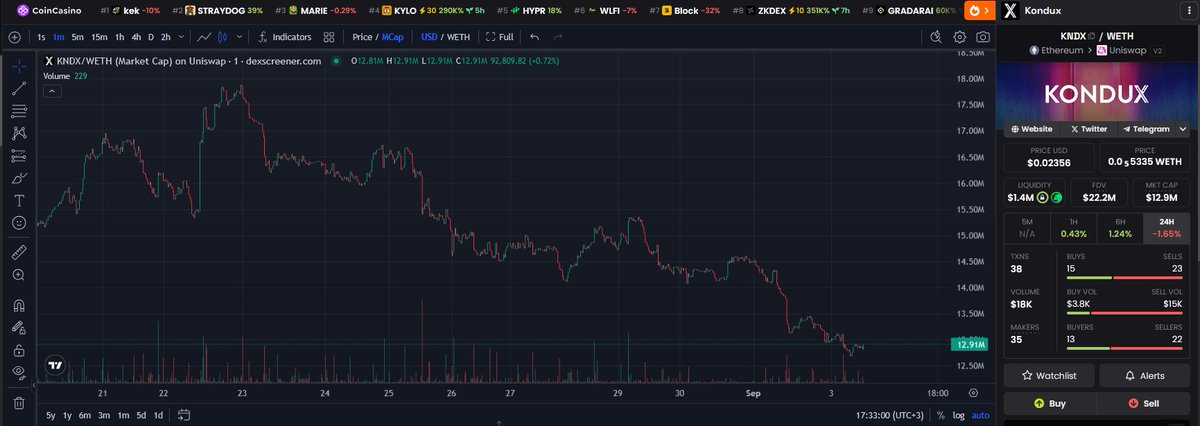Open the forecasting and measurement tools
This screenshot has height=426, width=1200.
(18, 155)
